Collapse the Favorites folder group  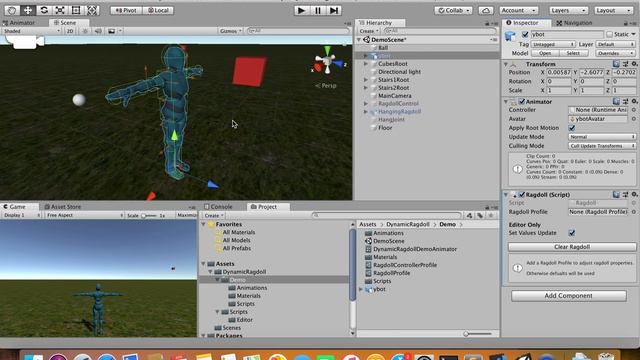pyautogui.click(x=203, y=224)
